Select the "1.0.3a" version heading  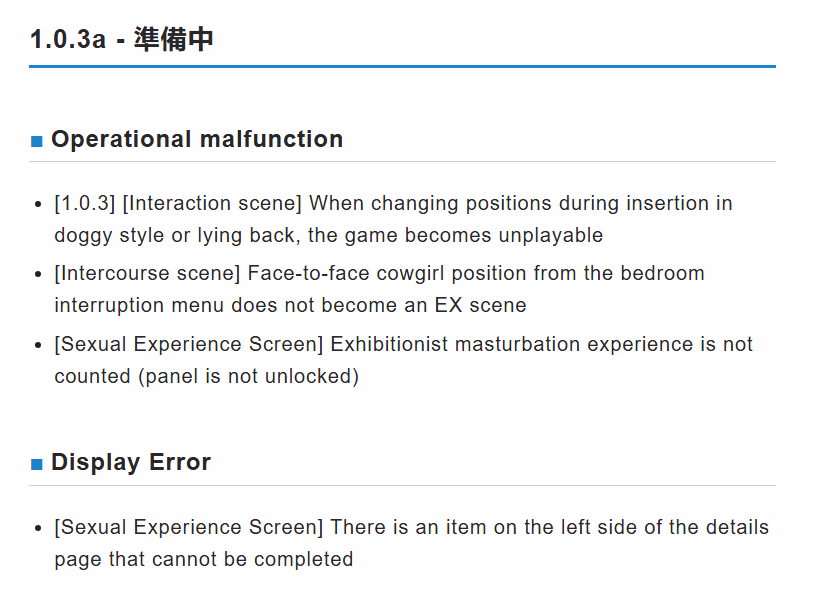[67, 40]
